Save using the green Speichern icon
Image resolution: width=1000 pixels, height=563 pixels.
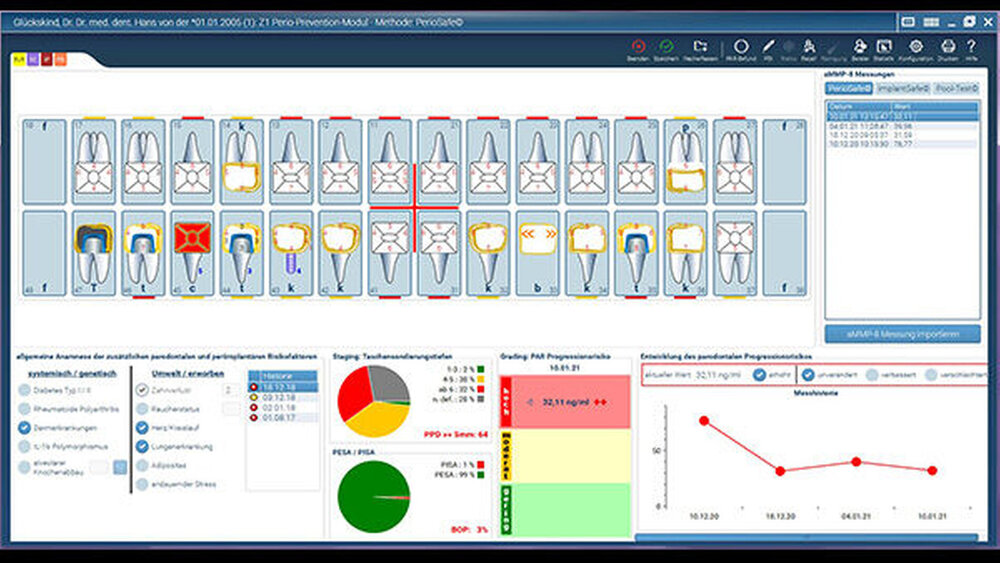tap(666, 47)
